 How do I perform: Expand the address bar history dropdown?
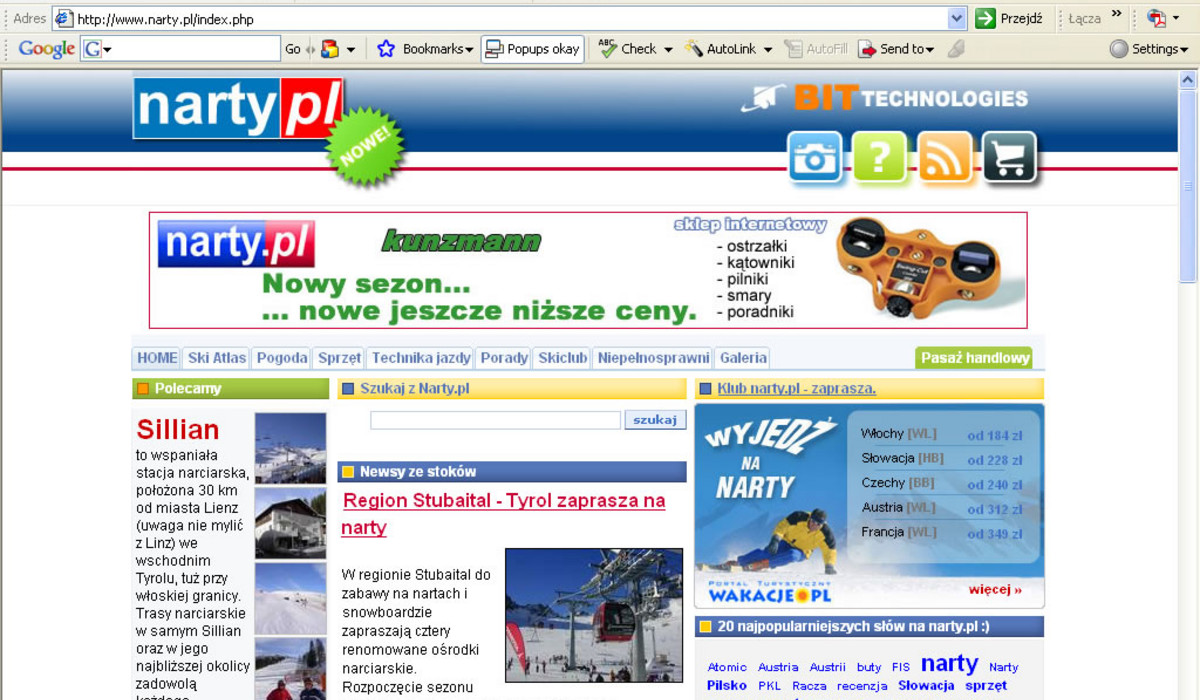957,17
